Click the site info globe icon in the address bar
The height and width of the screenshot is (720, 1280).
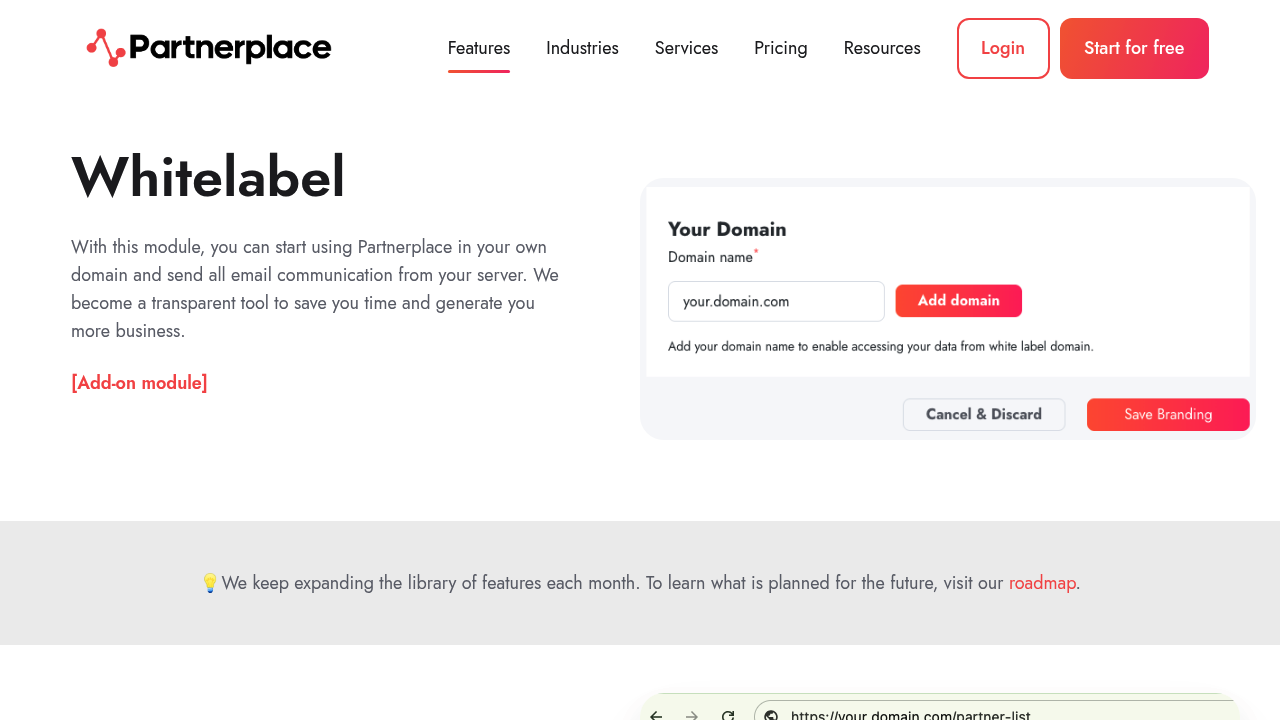tap(771, 716)
